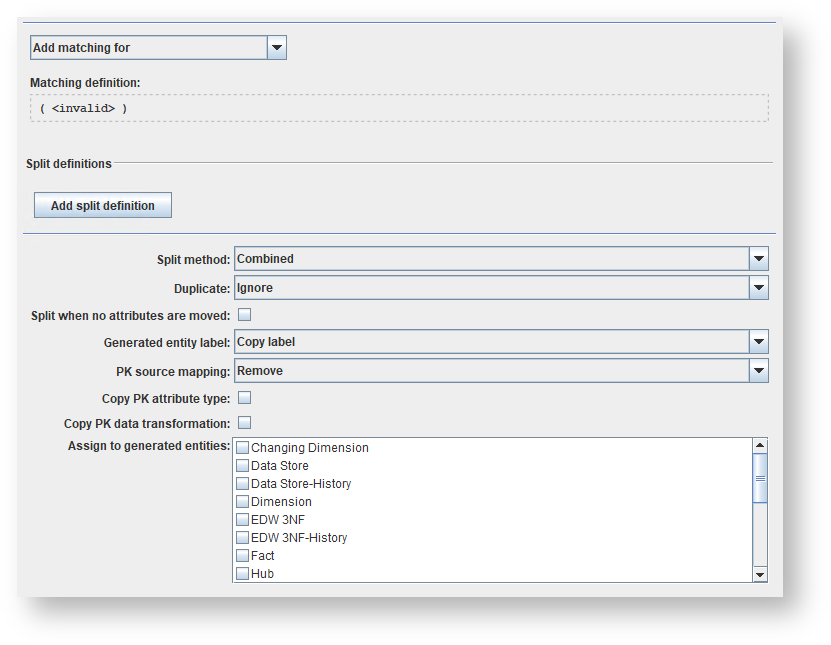
Task: Check the Changing Dimension entity type
Action: (242, 448)
